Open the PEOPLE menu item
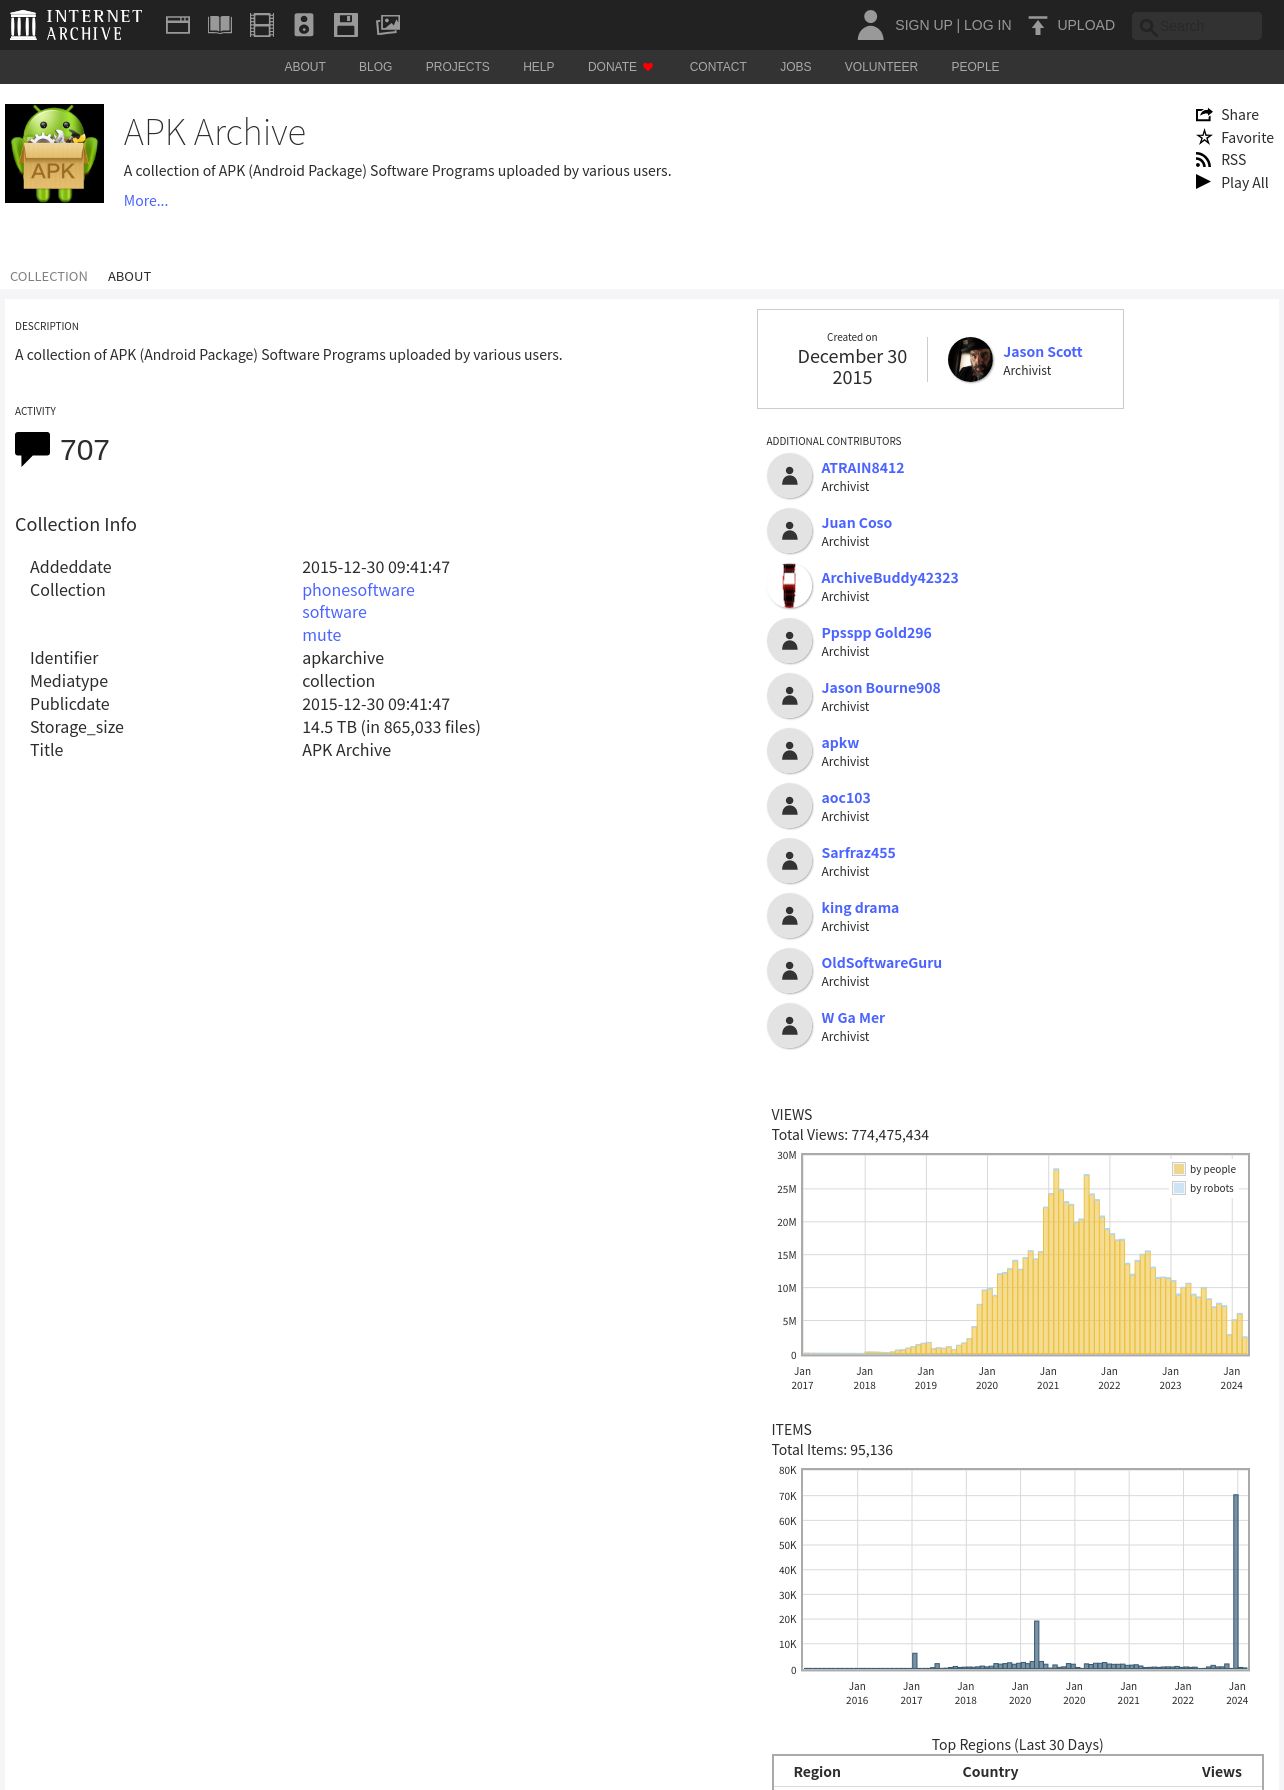This screenshot has width=1284, height=1790. tap(975, 67)
